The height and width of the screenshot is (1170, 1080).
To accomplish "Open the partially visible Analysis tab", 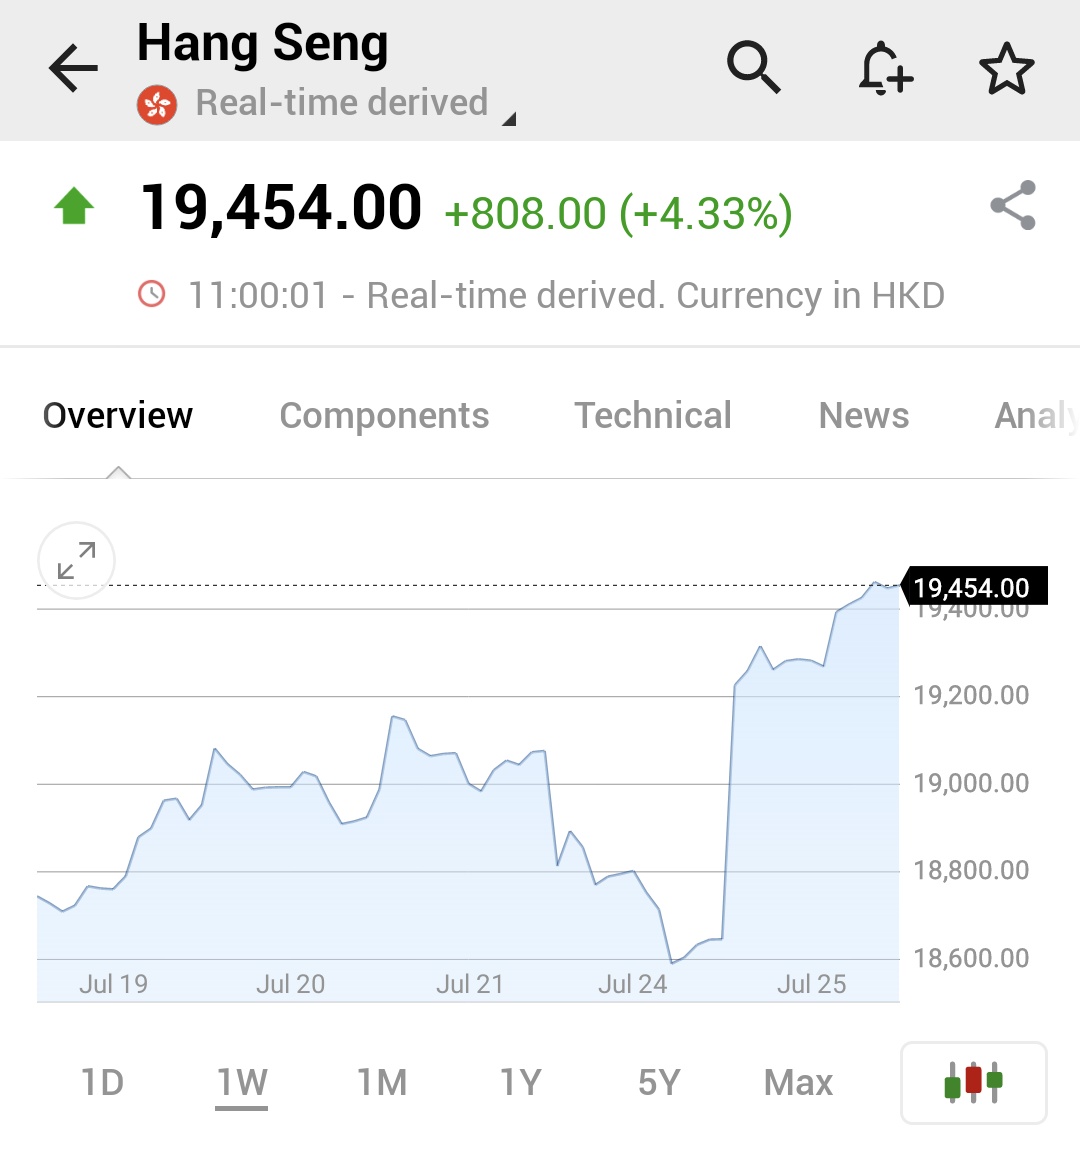I will (x=1037, y=416).
